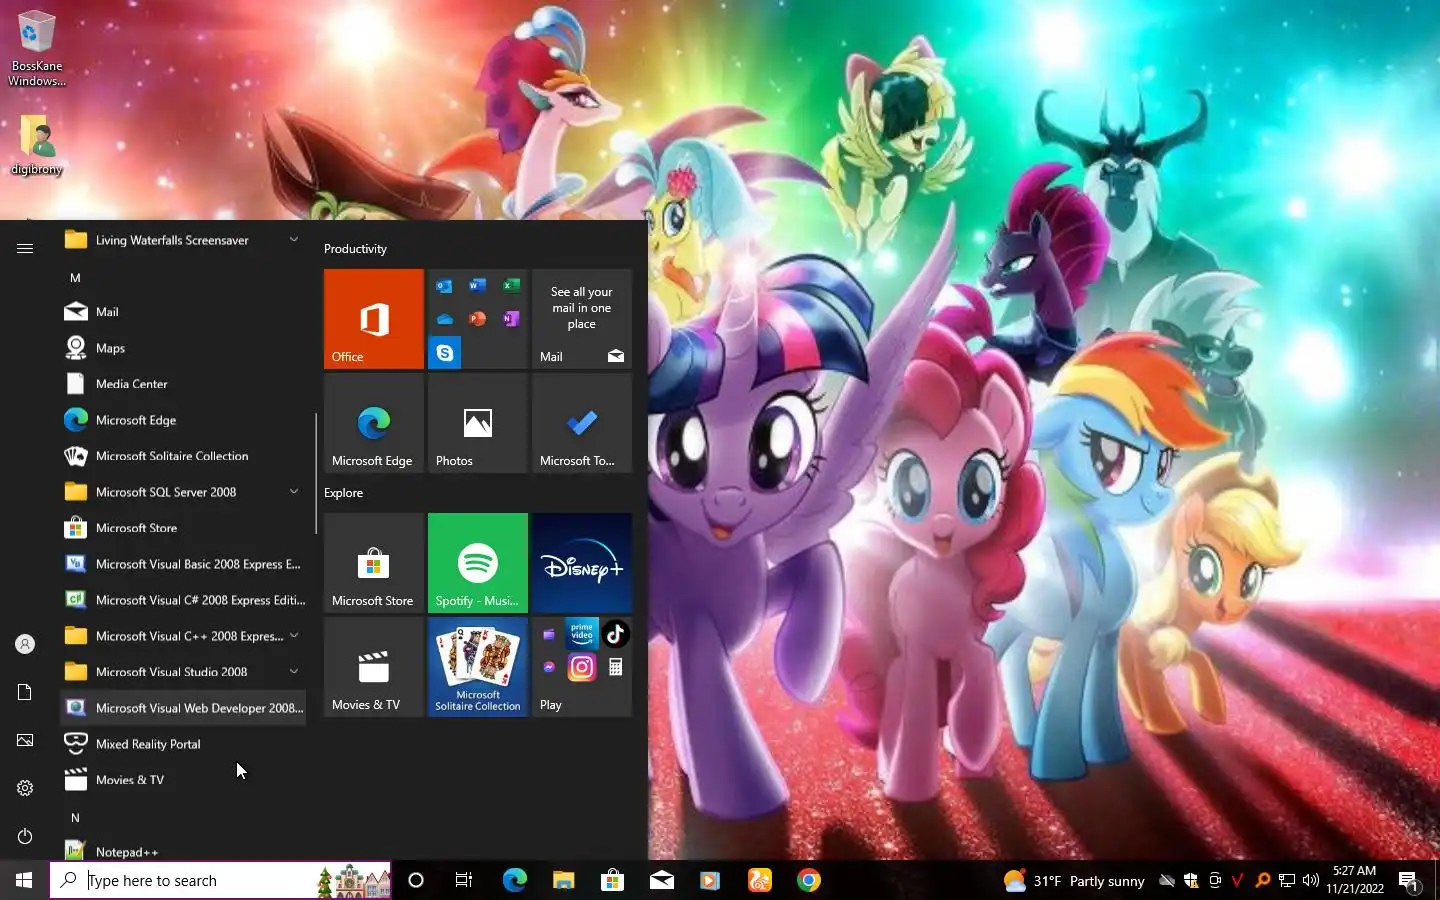The image size is (1440, 900).
Task: Launch Microsoft Visual C# 2008 Express Edition
Action: 183,600
